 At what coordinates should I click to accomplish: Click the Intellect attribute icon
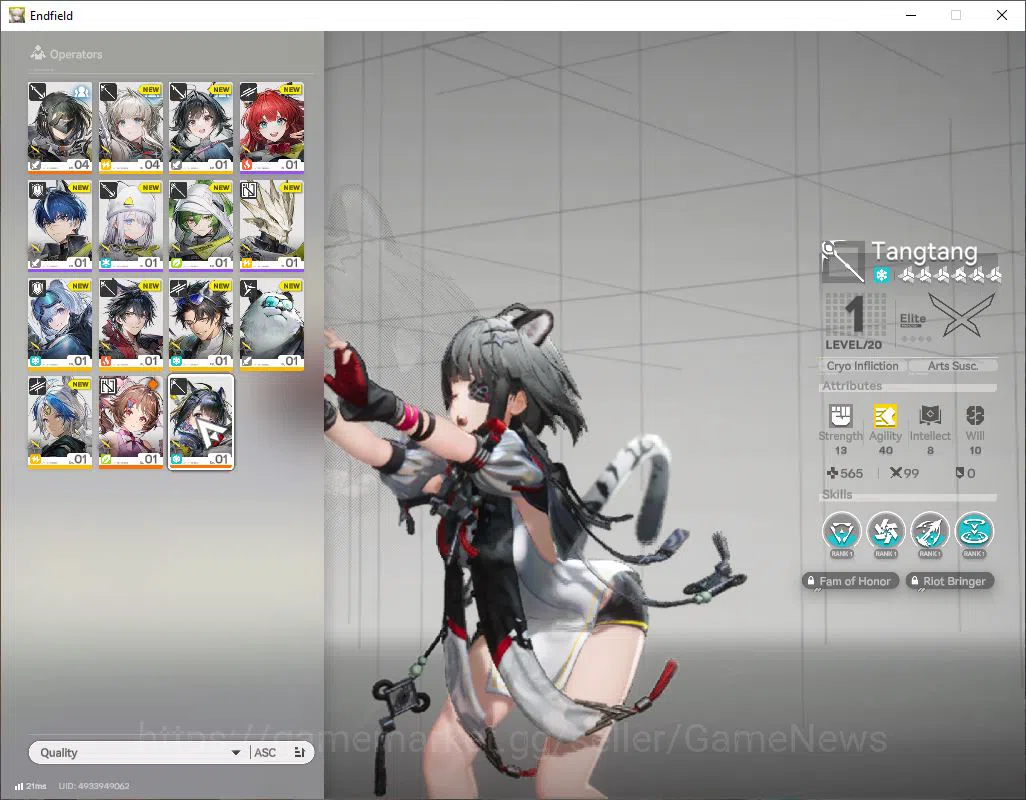[930, 415]
